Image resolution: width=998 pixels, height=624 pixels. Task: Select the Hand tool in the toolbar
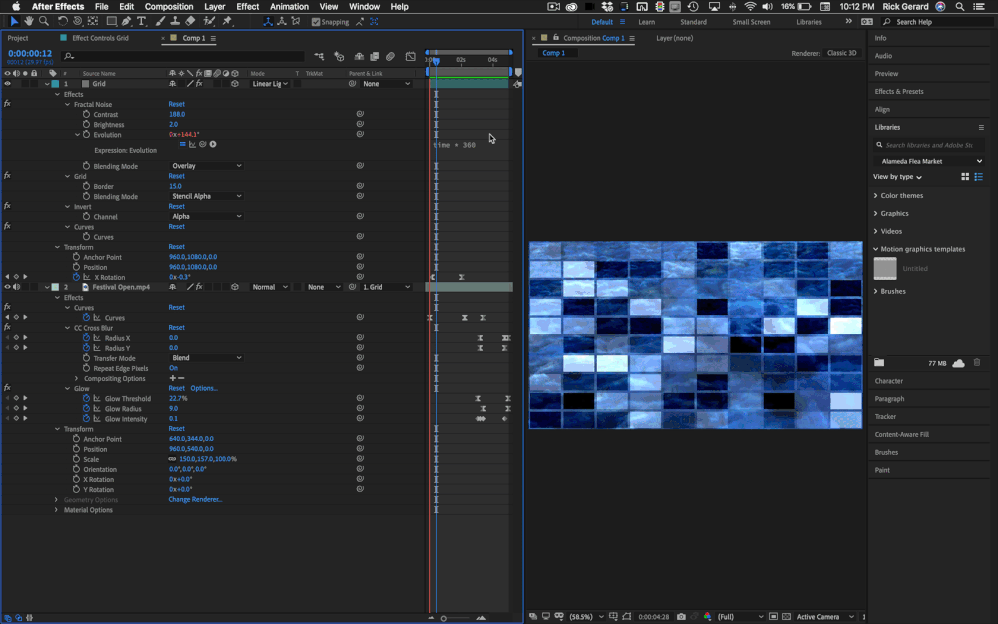31,21
